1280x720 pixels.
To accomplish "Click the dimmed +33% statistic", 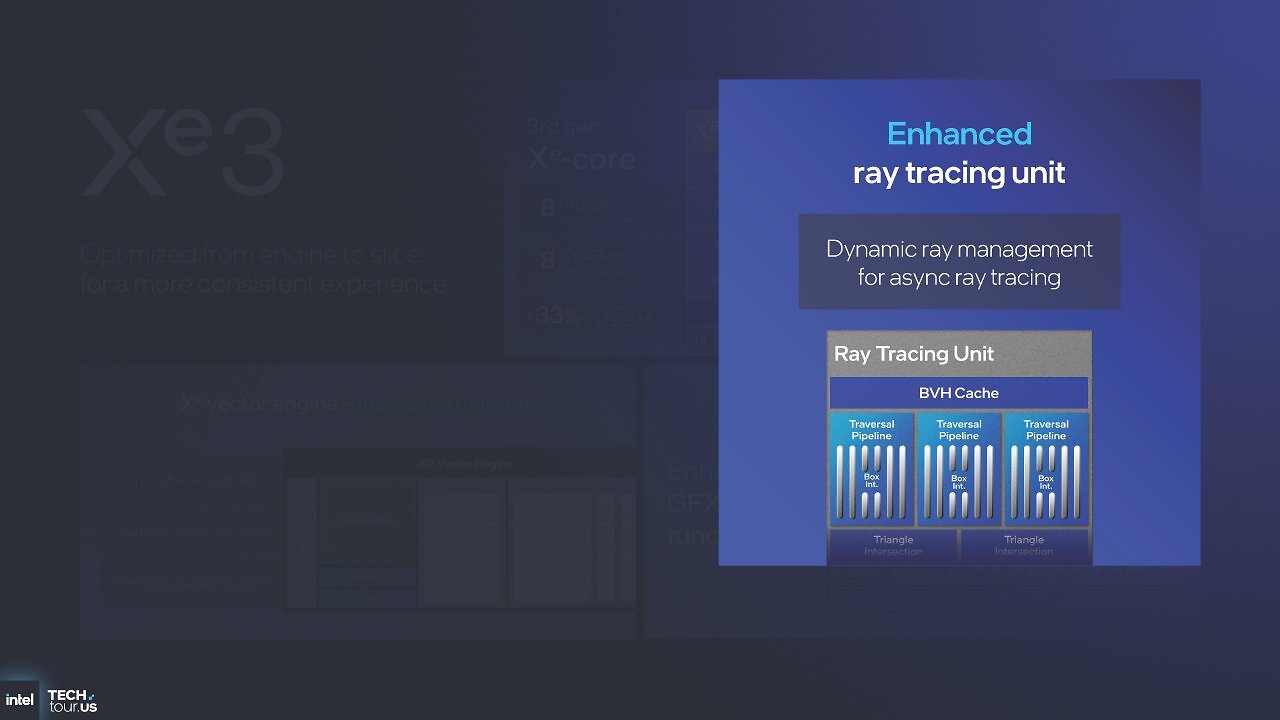I will pyautogui.click(x=553, y=316).
